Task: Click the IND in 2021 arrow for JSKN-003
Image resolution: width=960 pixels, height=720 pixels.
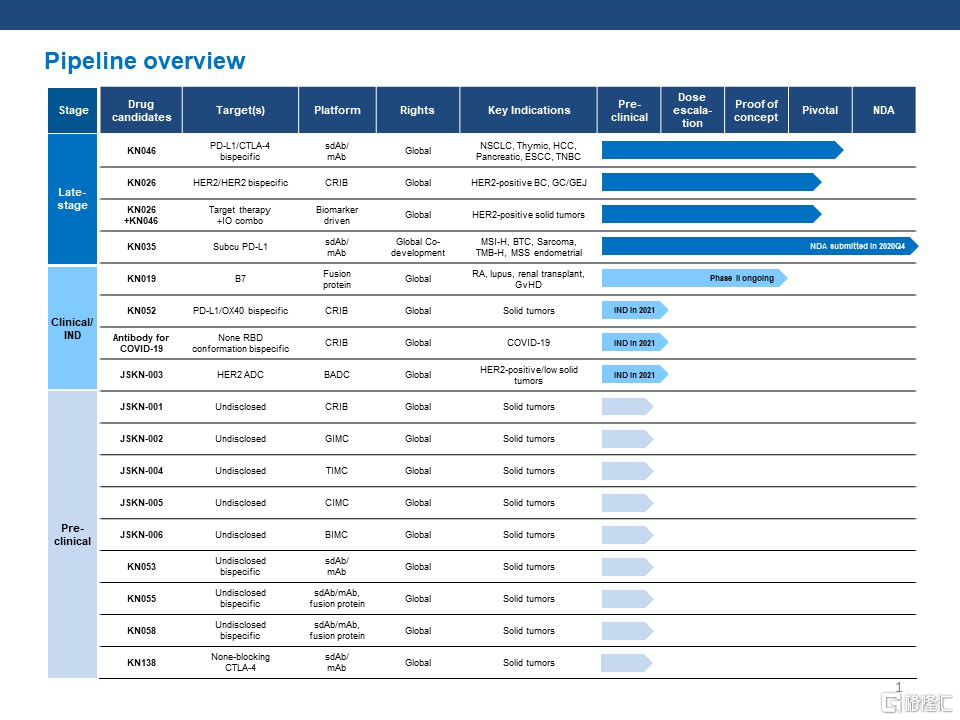Action: pos(634,375)
